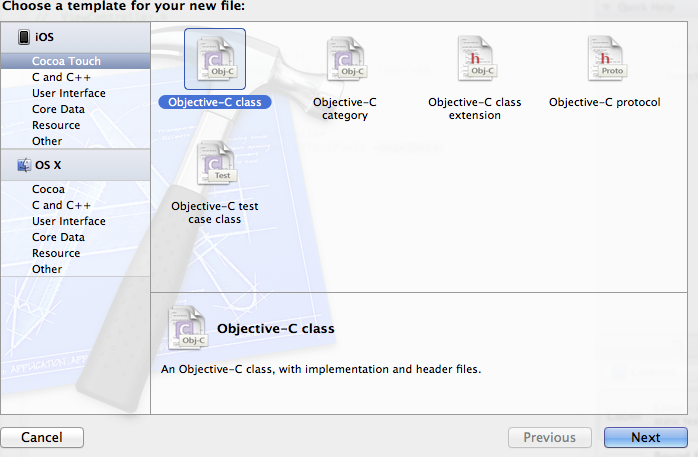Click the Previous button

(x=550, y=437)
